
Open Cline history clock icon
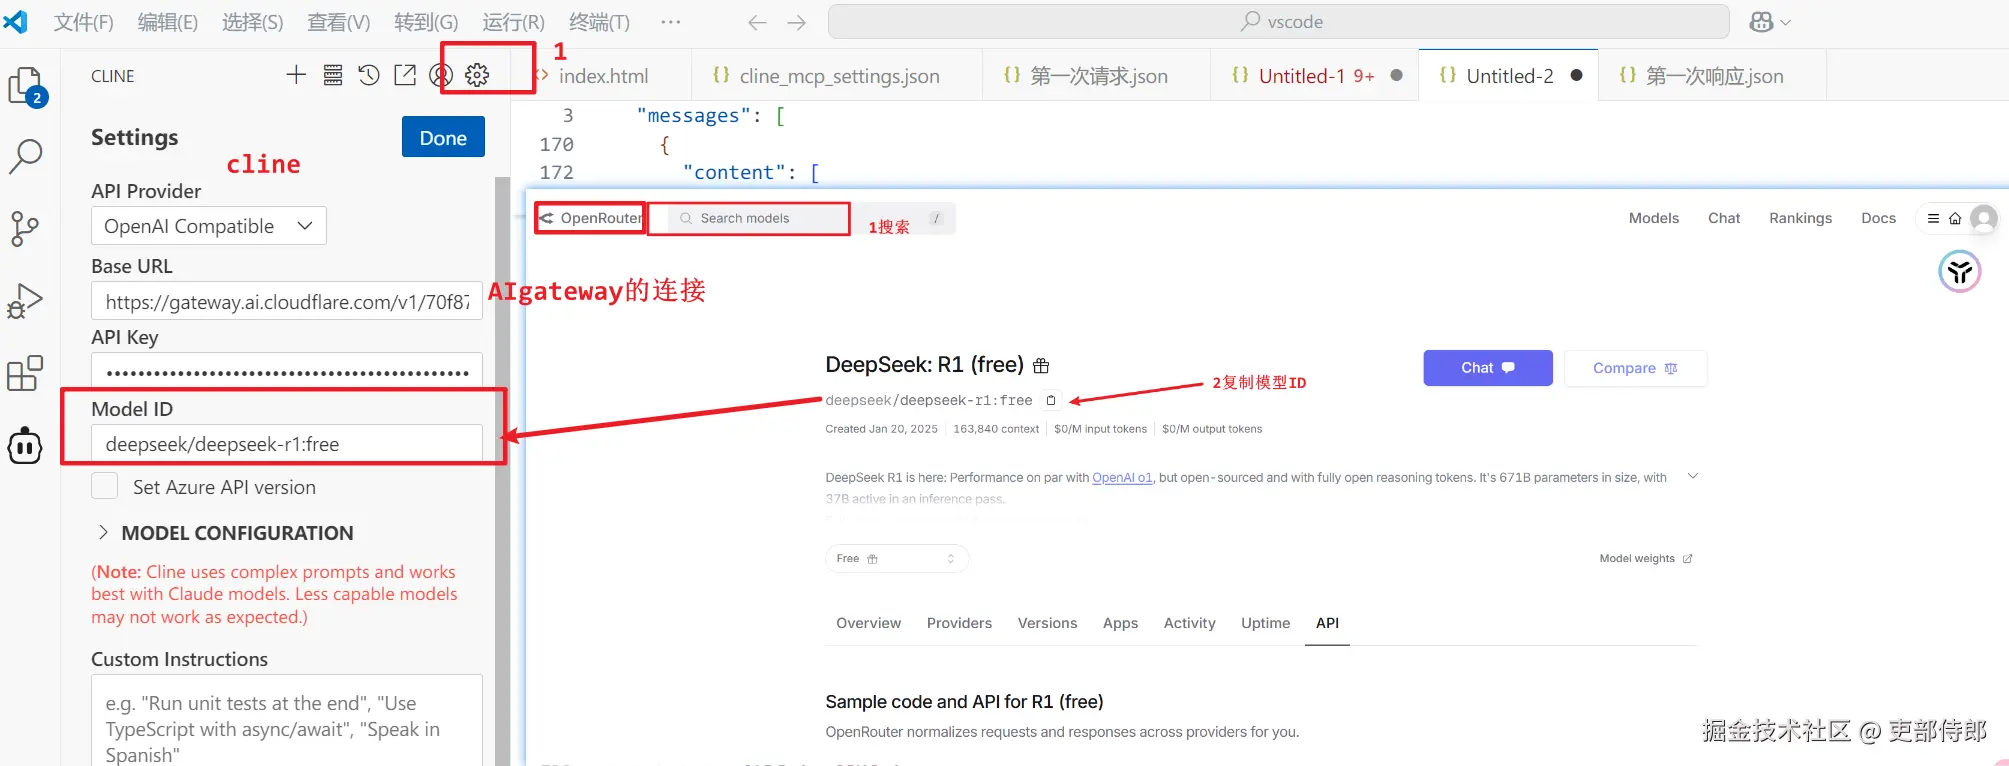point(369,75)
